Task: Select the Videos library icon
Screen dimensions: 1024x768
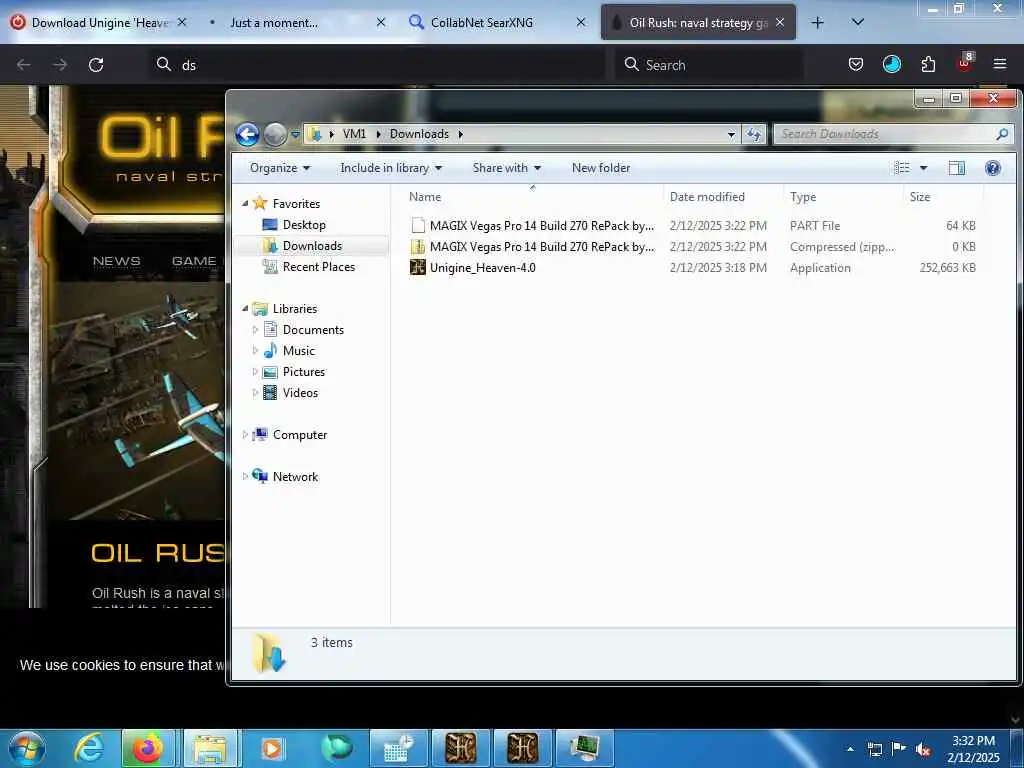Action: 270,392
